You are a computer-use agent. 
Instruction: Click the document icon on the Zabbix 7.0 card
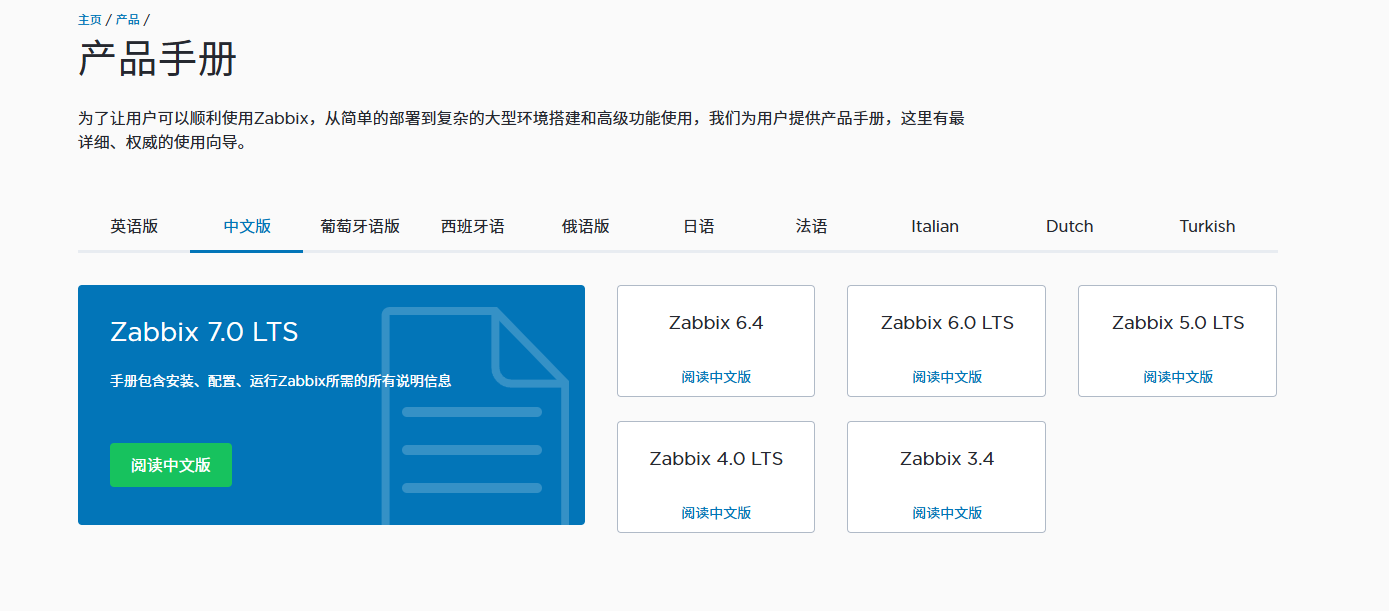476,415
